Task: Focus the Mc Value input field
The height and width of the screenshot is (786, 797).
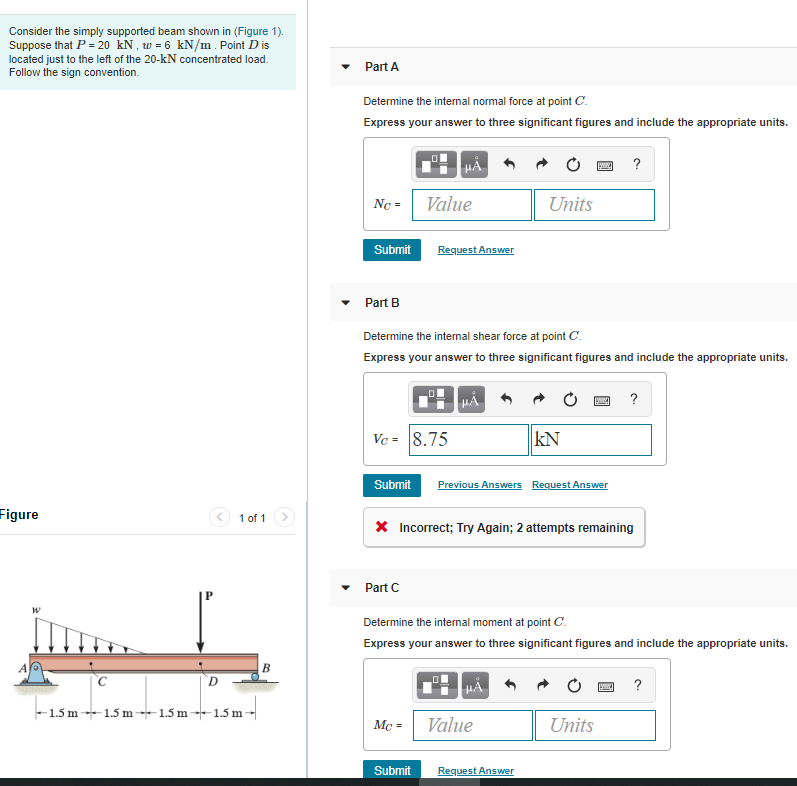Action: click(473, 725)
